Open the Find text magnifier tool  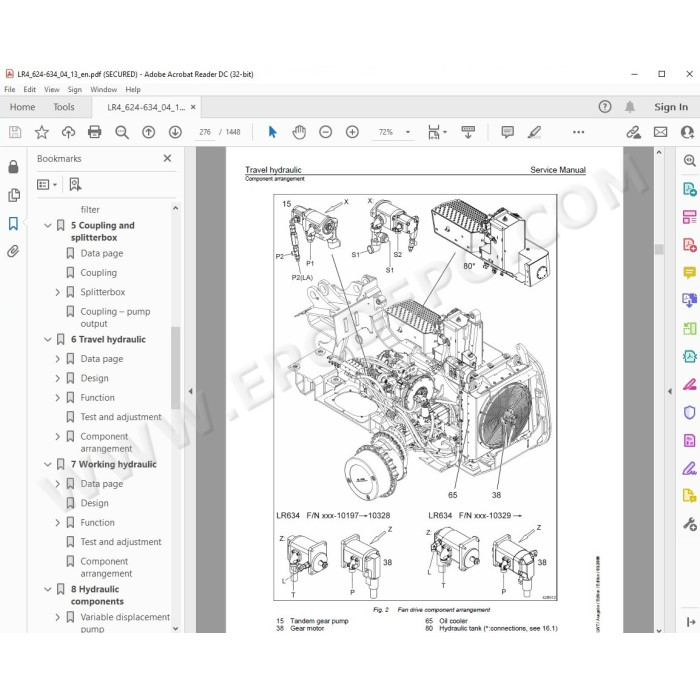122,132
